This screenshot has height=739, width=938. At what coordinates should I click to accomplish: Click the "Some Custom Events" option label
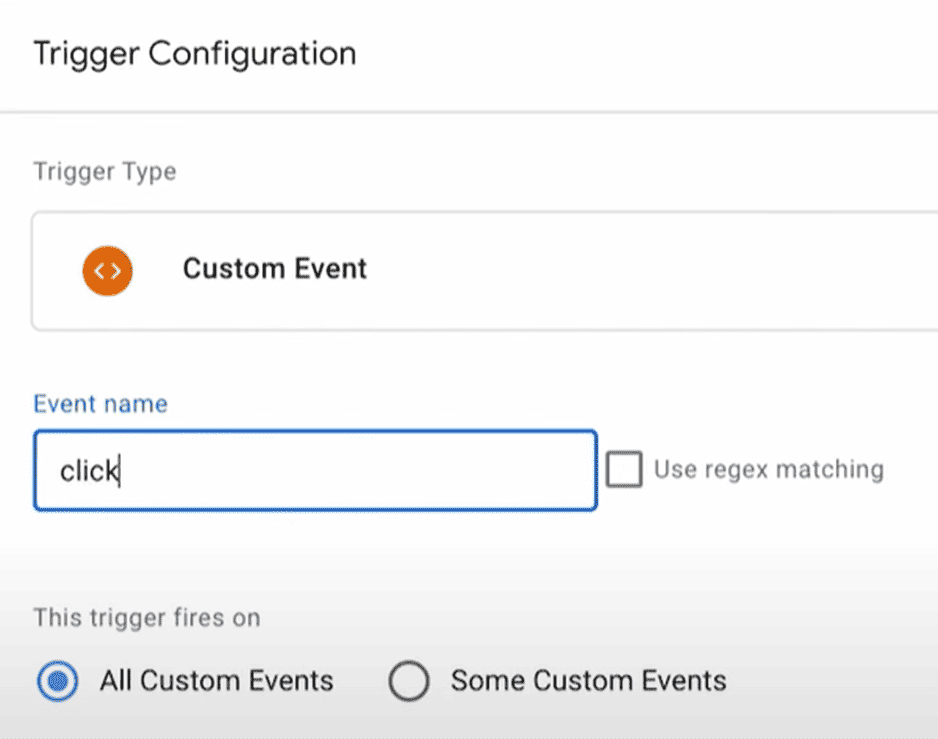click(588, 681)
